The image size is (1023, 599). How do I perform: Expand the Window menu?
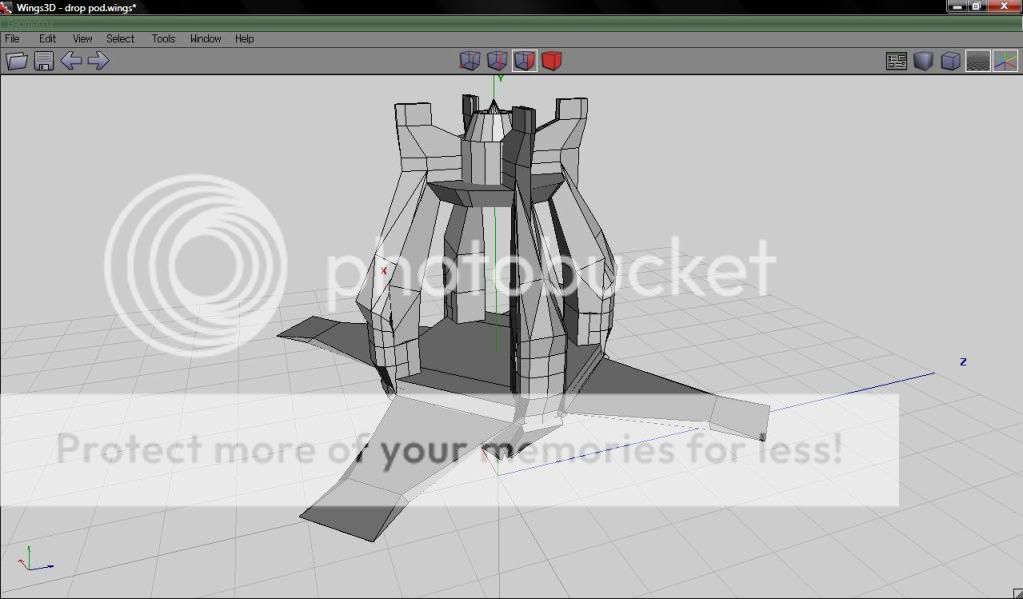(205, 39)
